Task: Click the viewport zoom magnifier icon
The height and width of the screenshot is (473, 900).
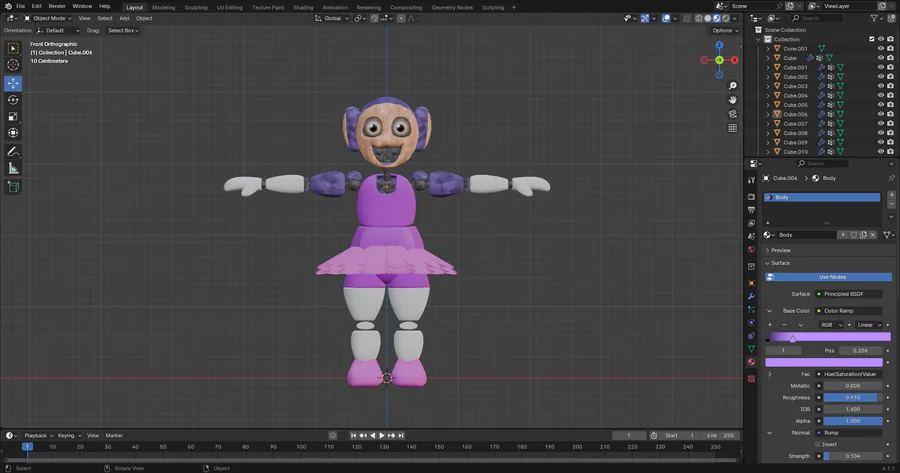Action: coord(732,86)
